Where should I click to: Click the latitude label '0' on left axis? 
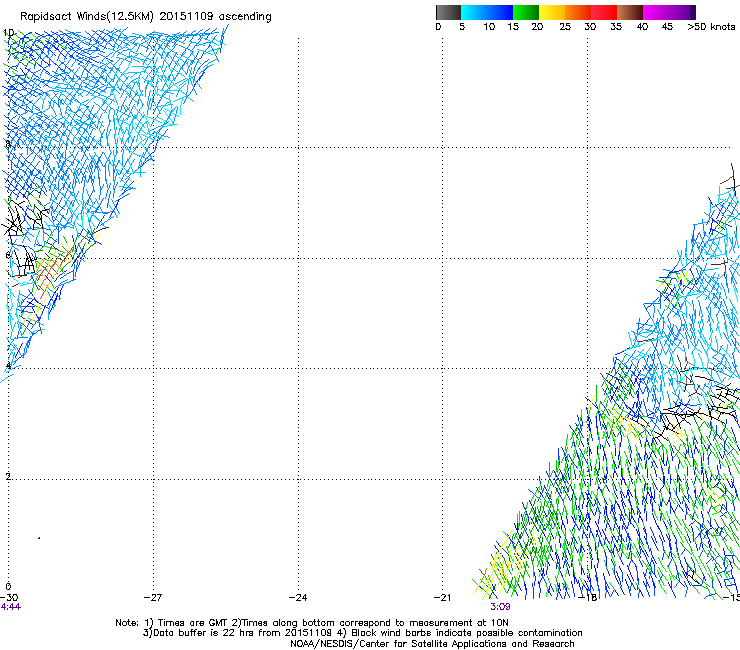pyautogui.click(x=8, y=587)
